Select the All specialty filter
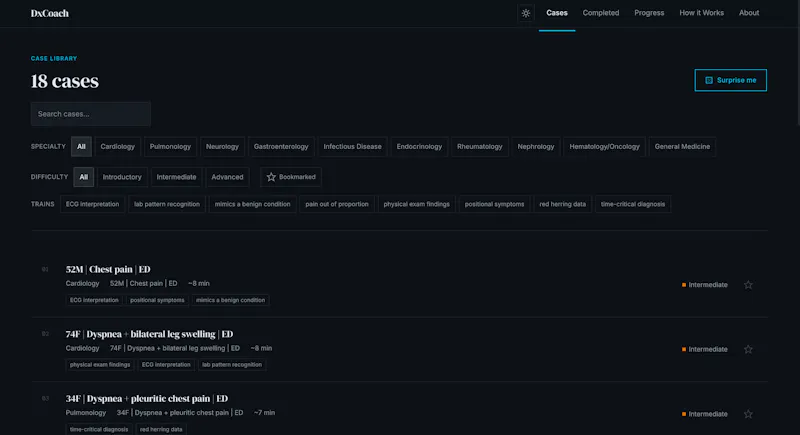This screenshot has height=435, width=800. pos(81,147)
